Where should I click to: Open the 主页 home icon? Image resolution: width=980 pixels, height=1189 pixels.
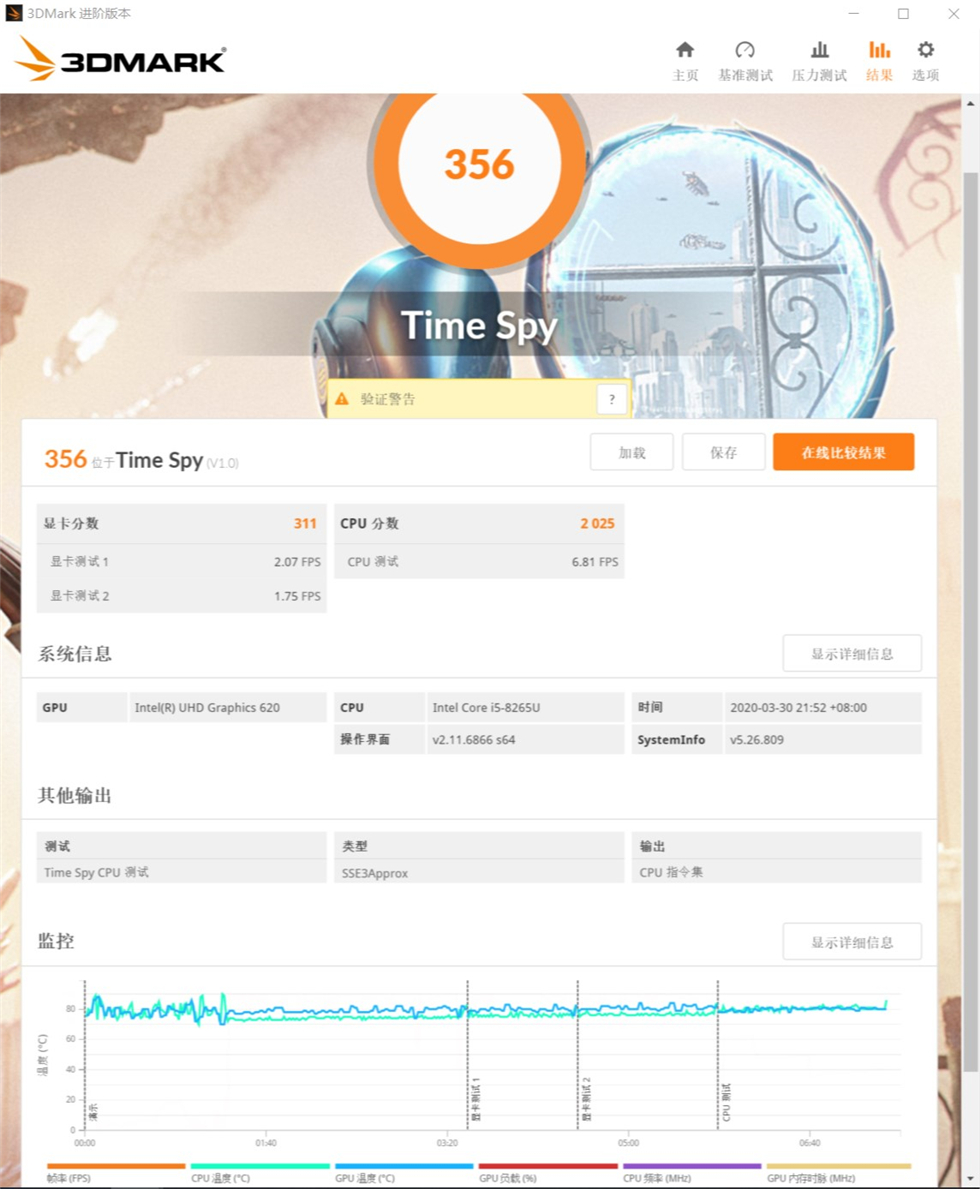tap(686, 49)
